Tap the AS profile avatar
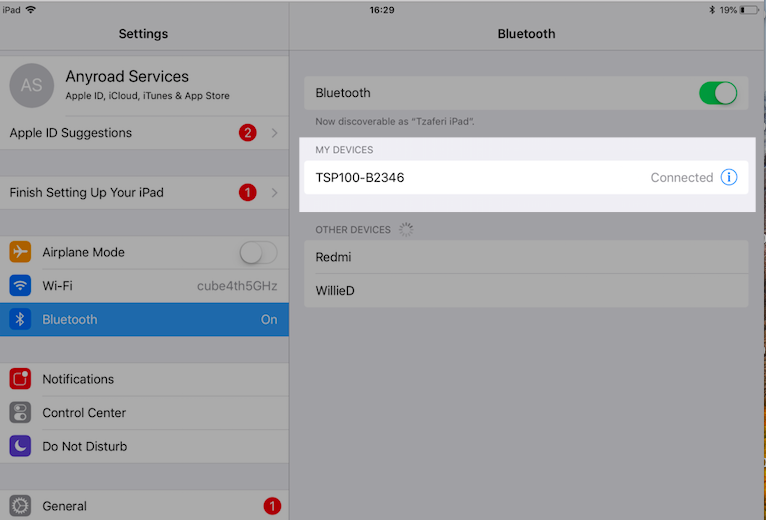The width and height of the screenshot is (766, 520). point(32,86)
